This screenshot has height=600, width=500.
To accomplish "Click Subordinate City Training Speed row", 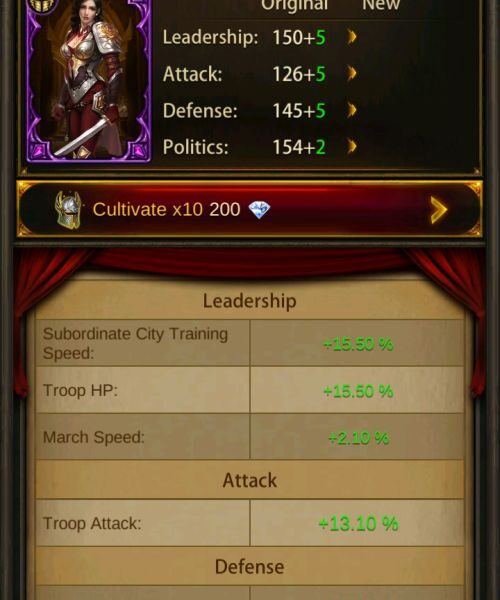I will pos(249,343).
